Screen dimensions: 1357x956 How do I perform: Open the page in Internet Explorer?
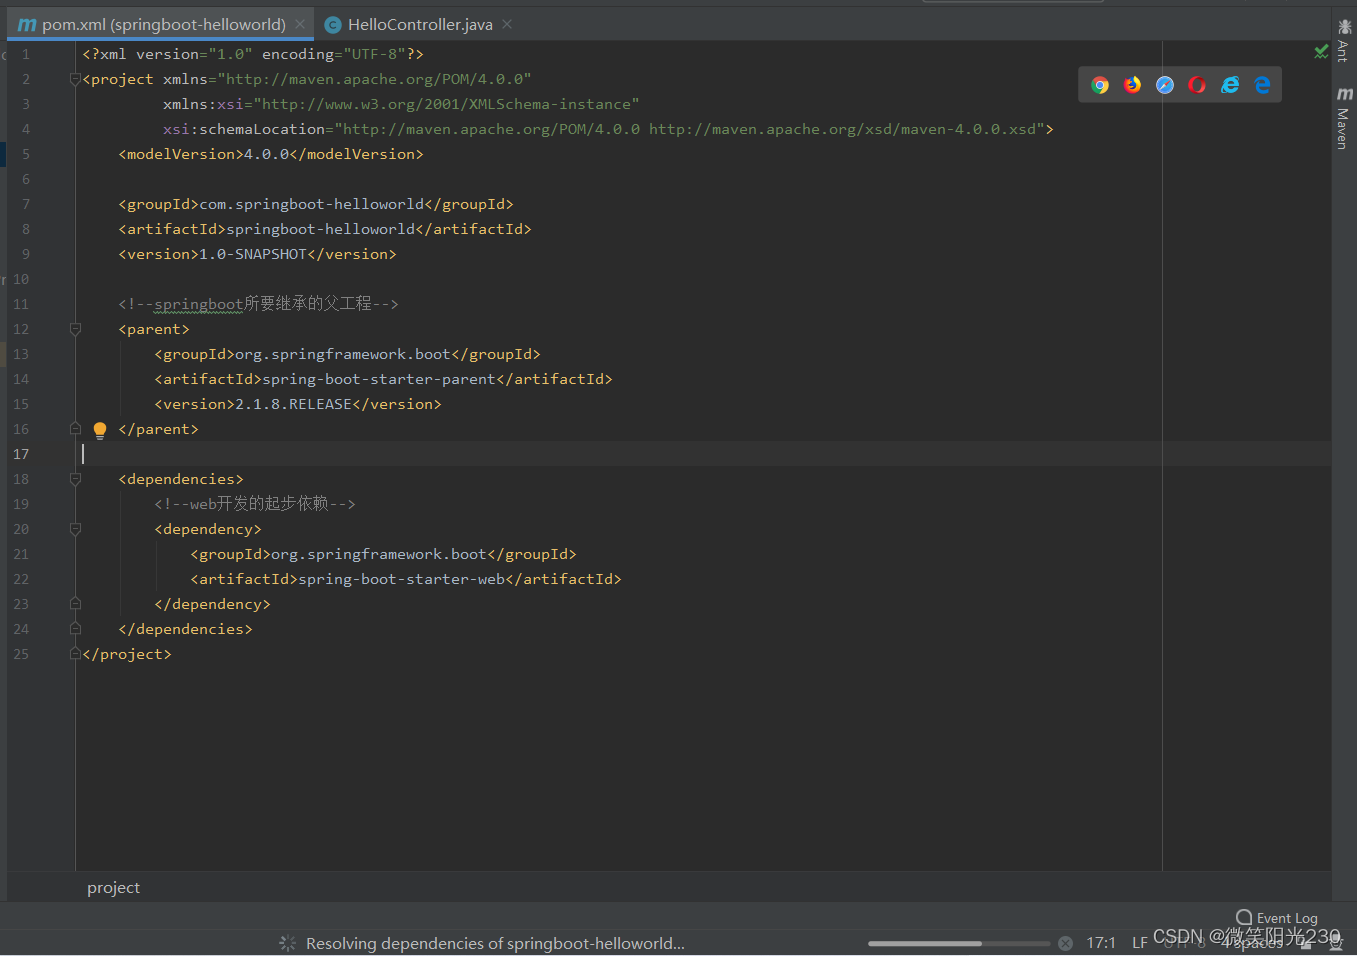(1230, 85)
